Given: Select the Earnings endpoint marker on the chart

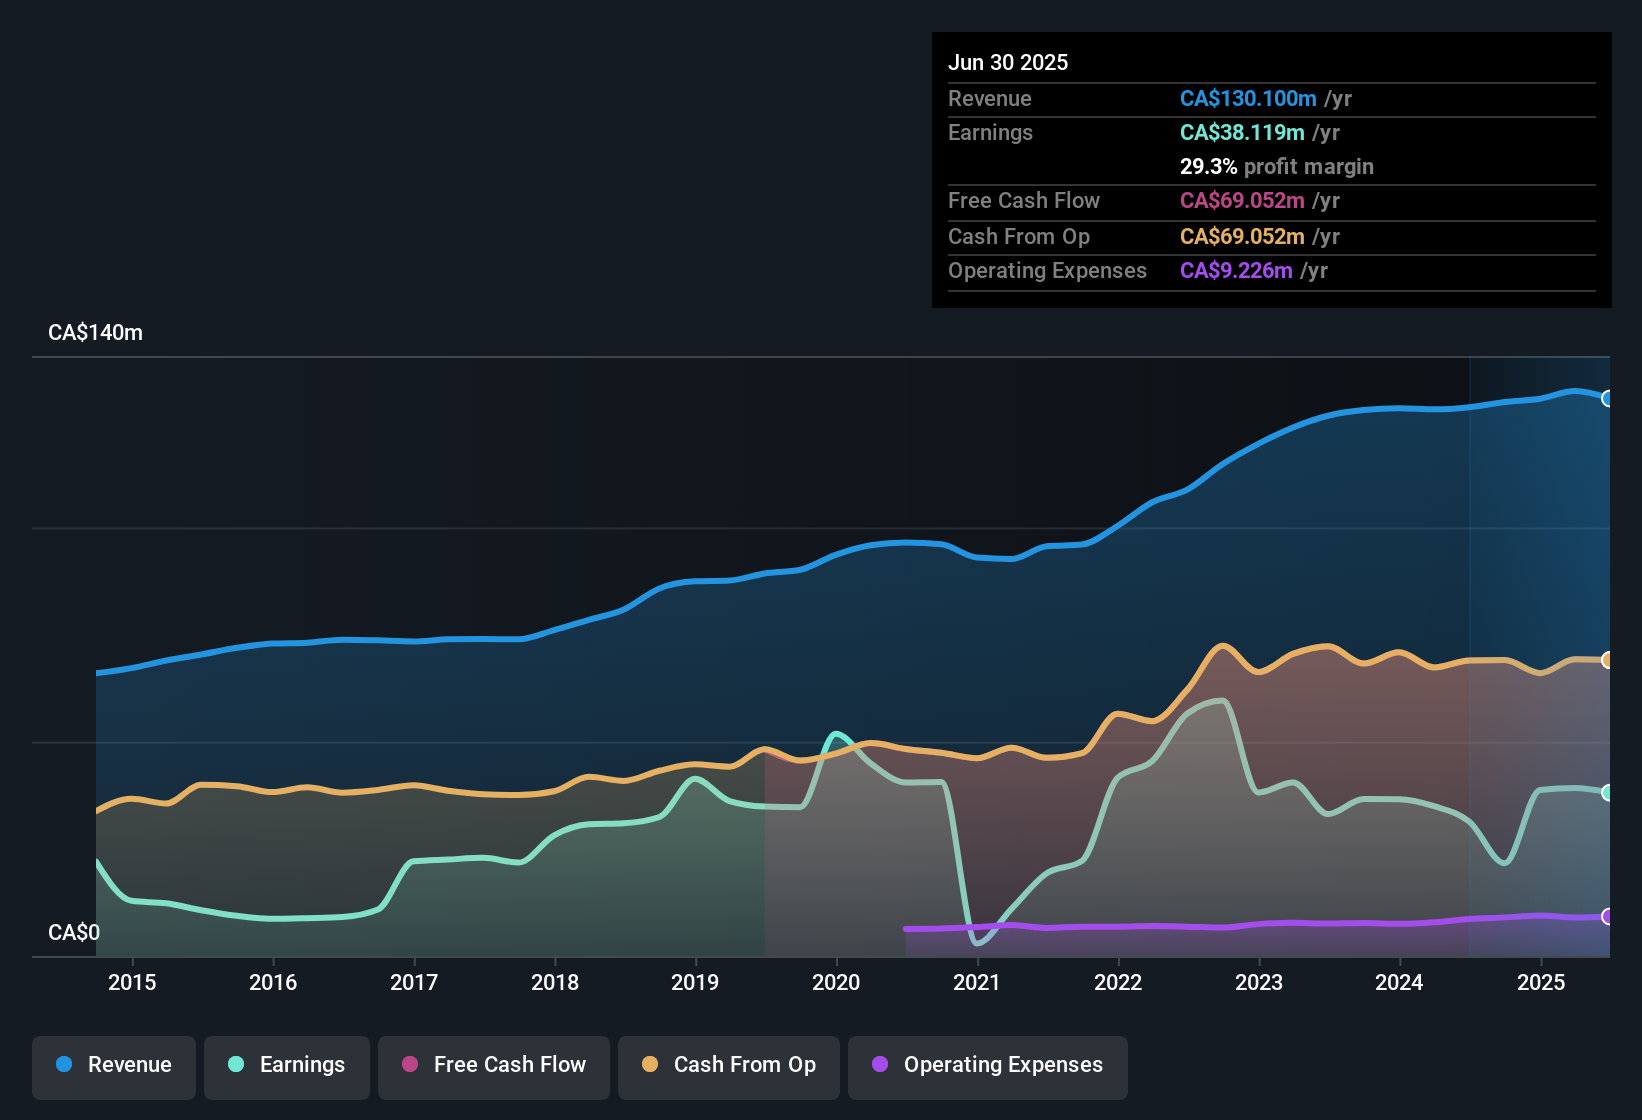Looking at the screenshot, I should [x=1607, y=793].
